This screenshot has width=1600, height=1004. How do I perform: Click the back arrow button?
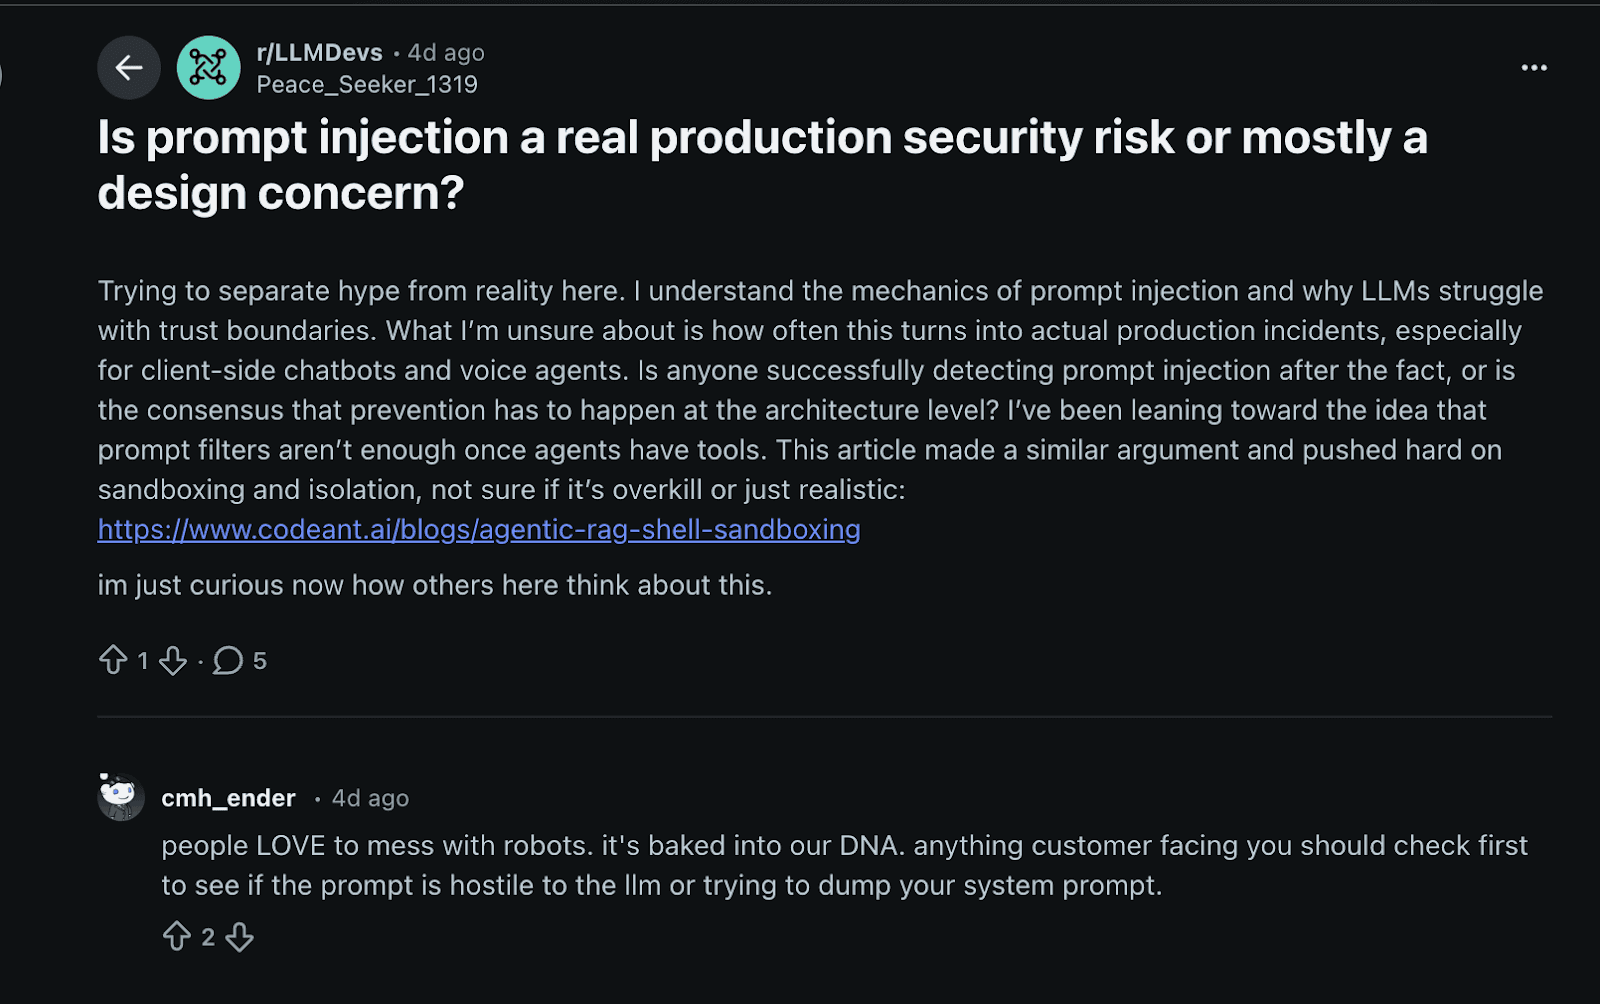129,68
